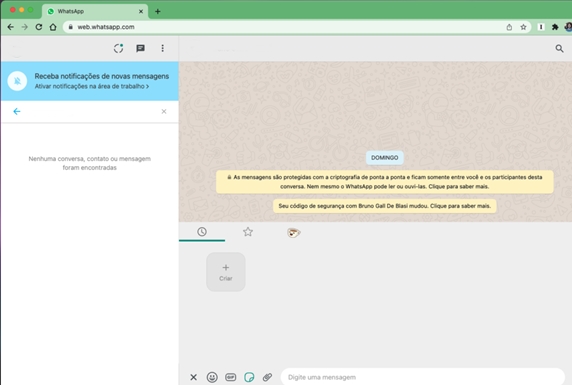572x385 pixels.
Task: Close the sticker panel with X
Action: pos(193,377)
